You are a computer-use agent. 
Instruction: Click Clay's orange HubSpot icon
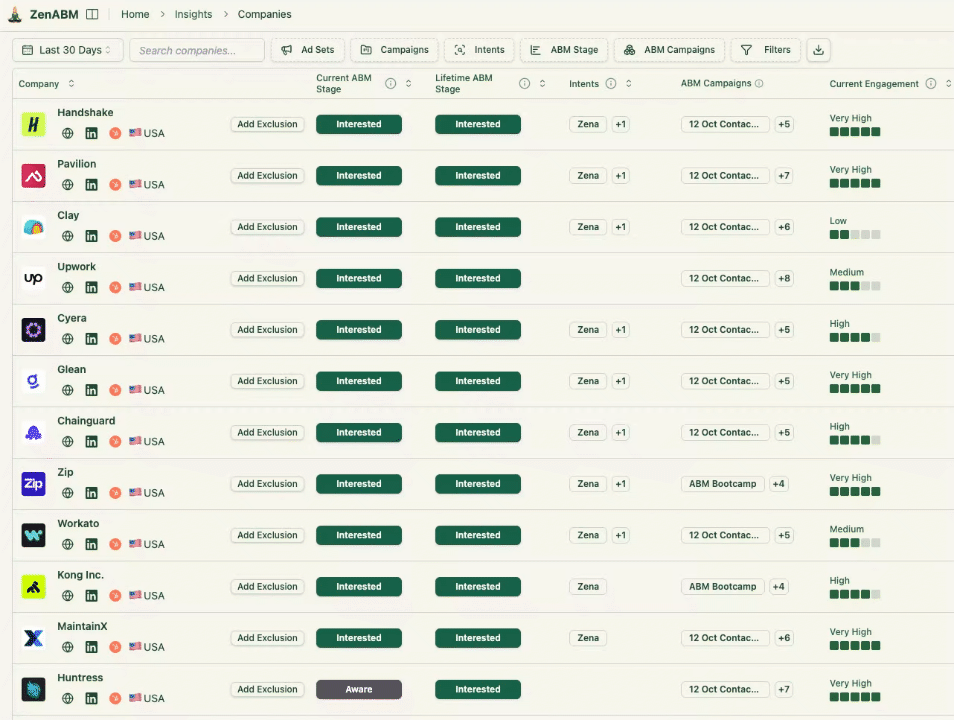(x=115, y=236)
